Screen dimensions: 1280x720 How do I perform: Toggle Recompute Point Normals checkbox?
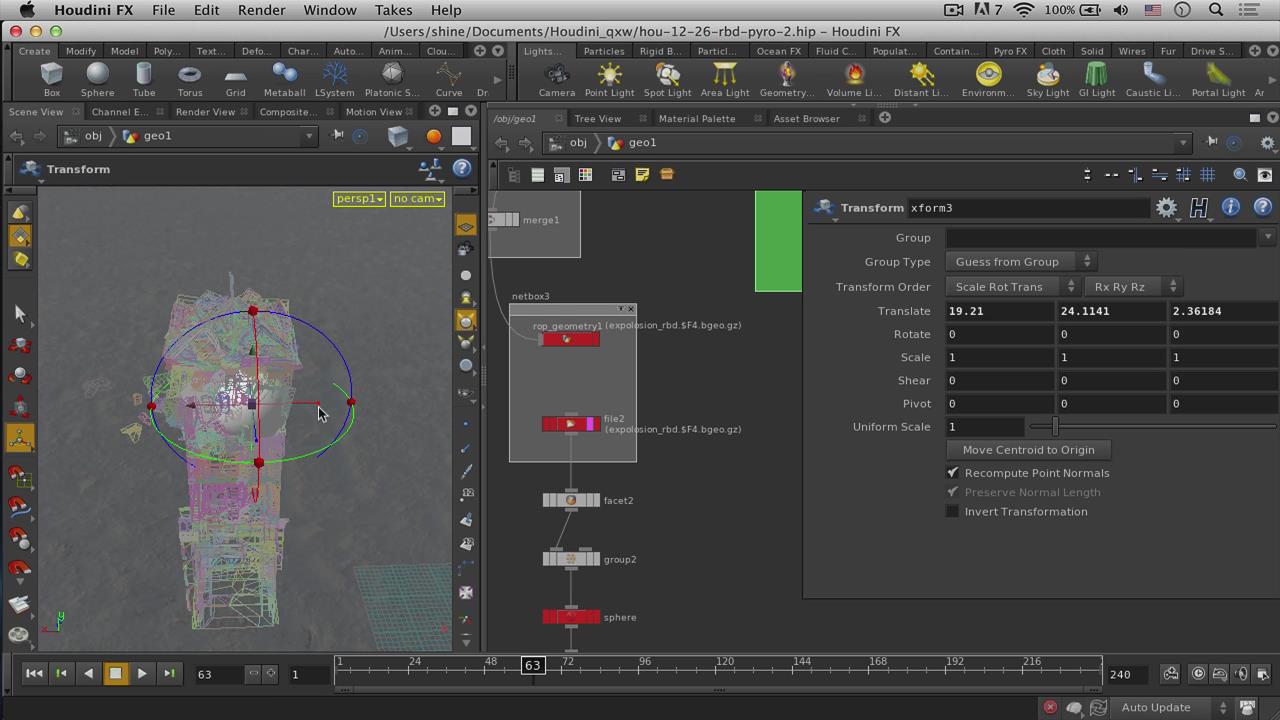pyautogui.click(x=953, y=473)
